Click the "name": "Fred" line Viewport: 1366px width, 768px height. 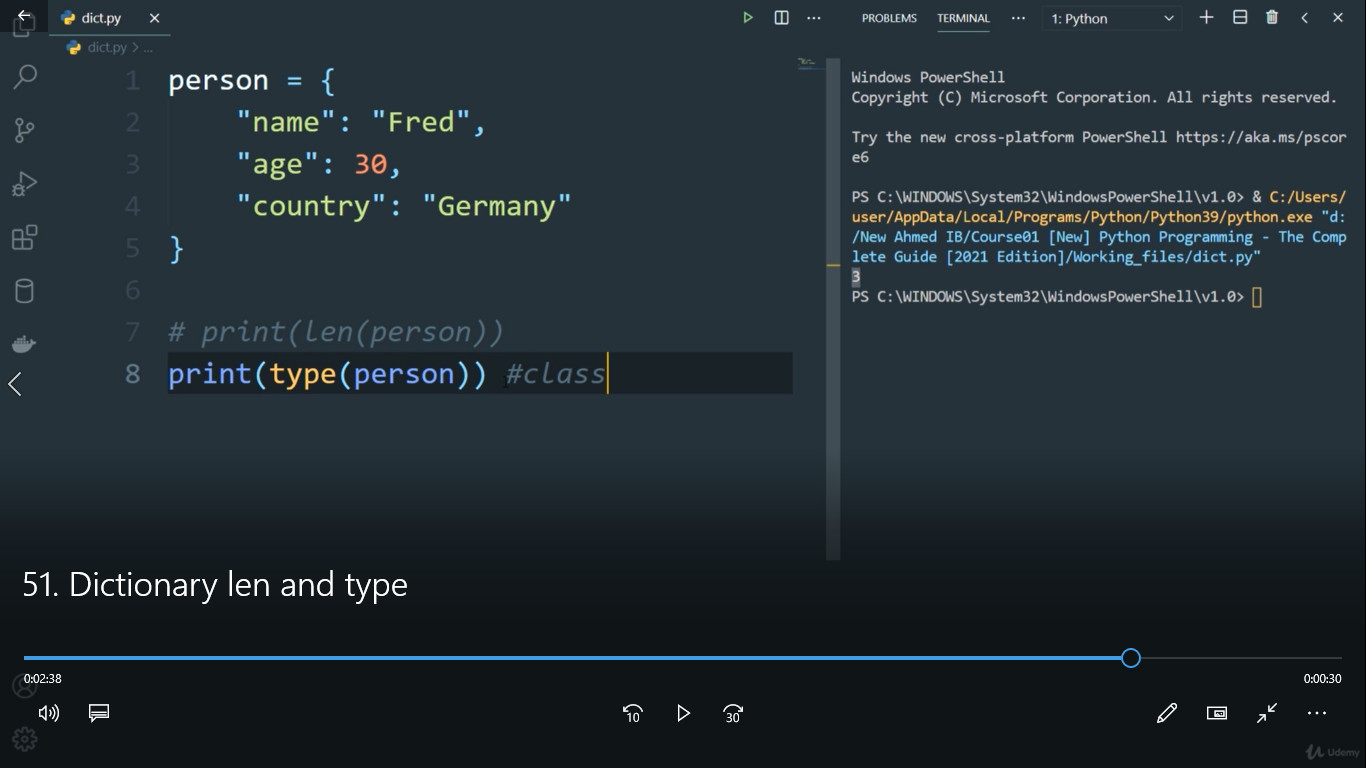coord(361,122)
